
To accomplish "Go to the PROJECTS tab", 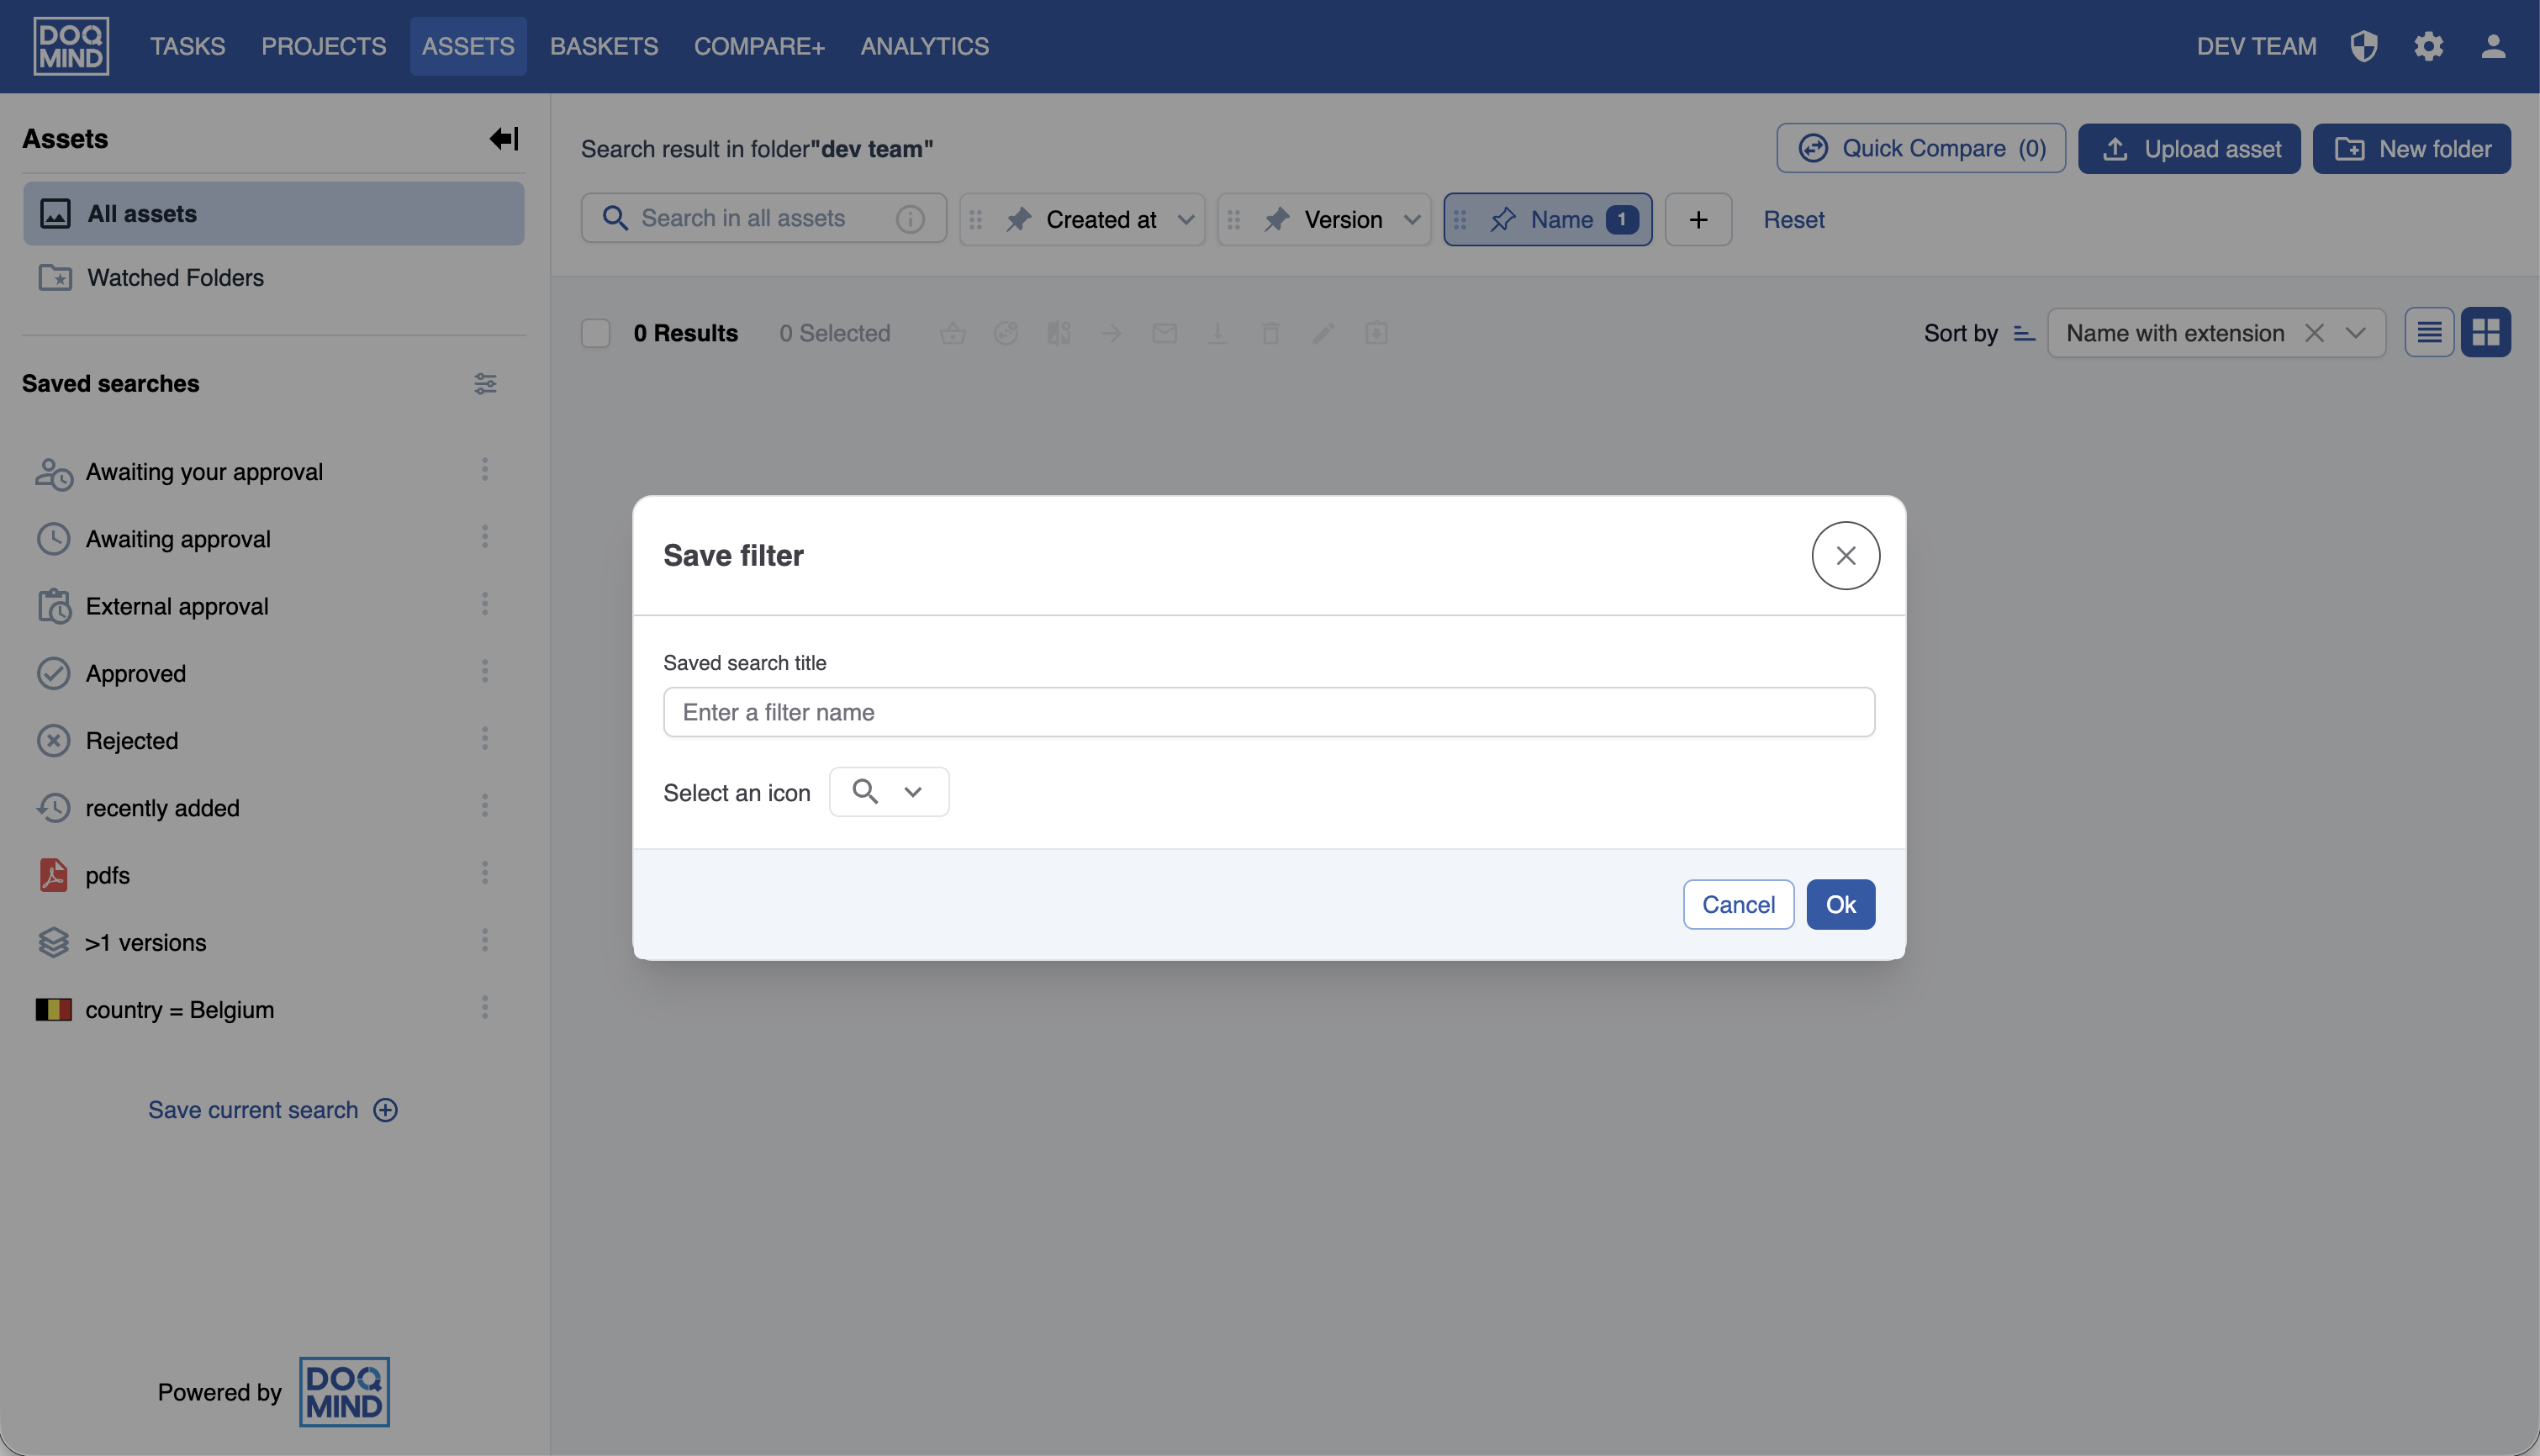I will pyautogui.click(x=324, y=46).
